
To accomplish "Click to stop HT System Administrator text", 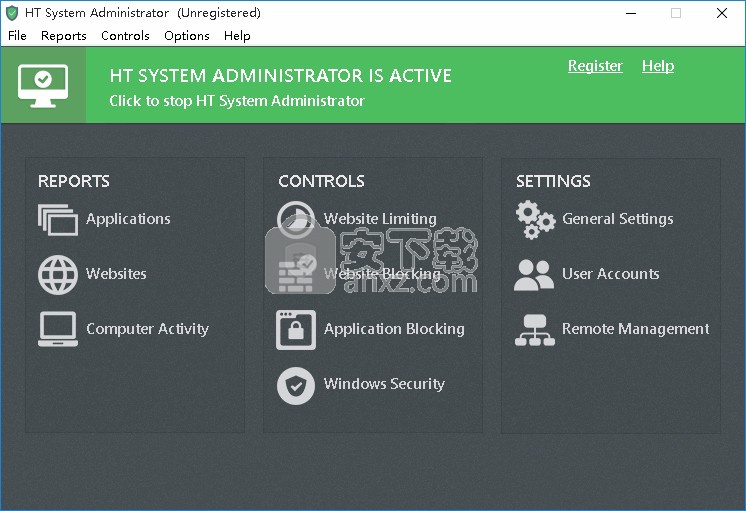I will tap(237, 101).
